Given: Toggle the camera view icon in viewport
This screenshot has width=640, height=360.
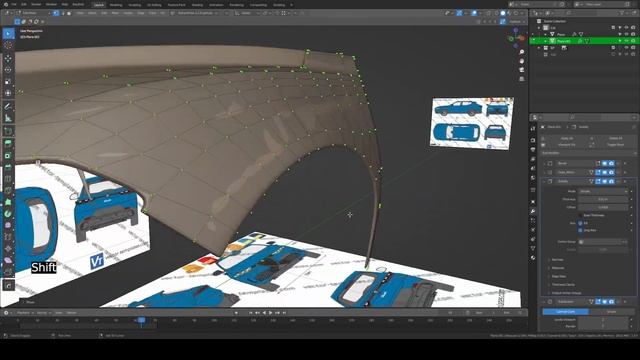Looking at the screenshot, I should [522, 70].
